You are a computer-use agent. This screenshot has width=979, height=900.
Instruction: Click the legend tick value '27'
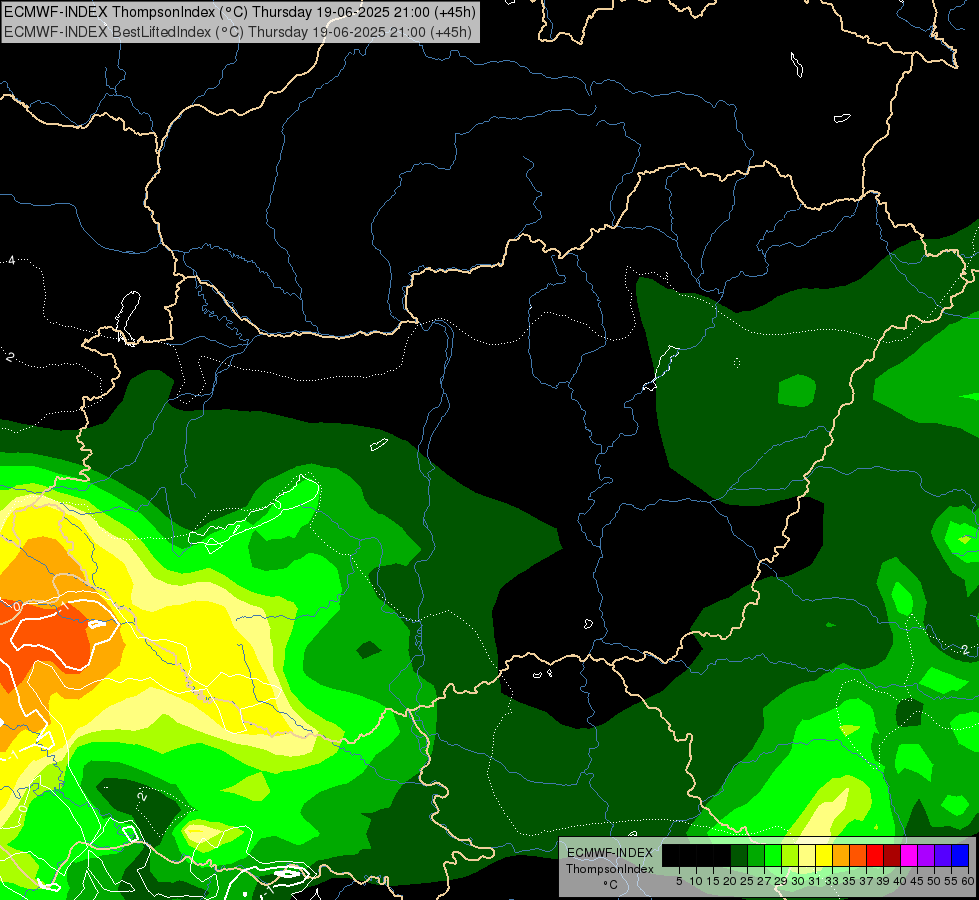764,881
